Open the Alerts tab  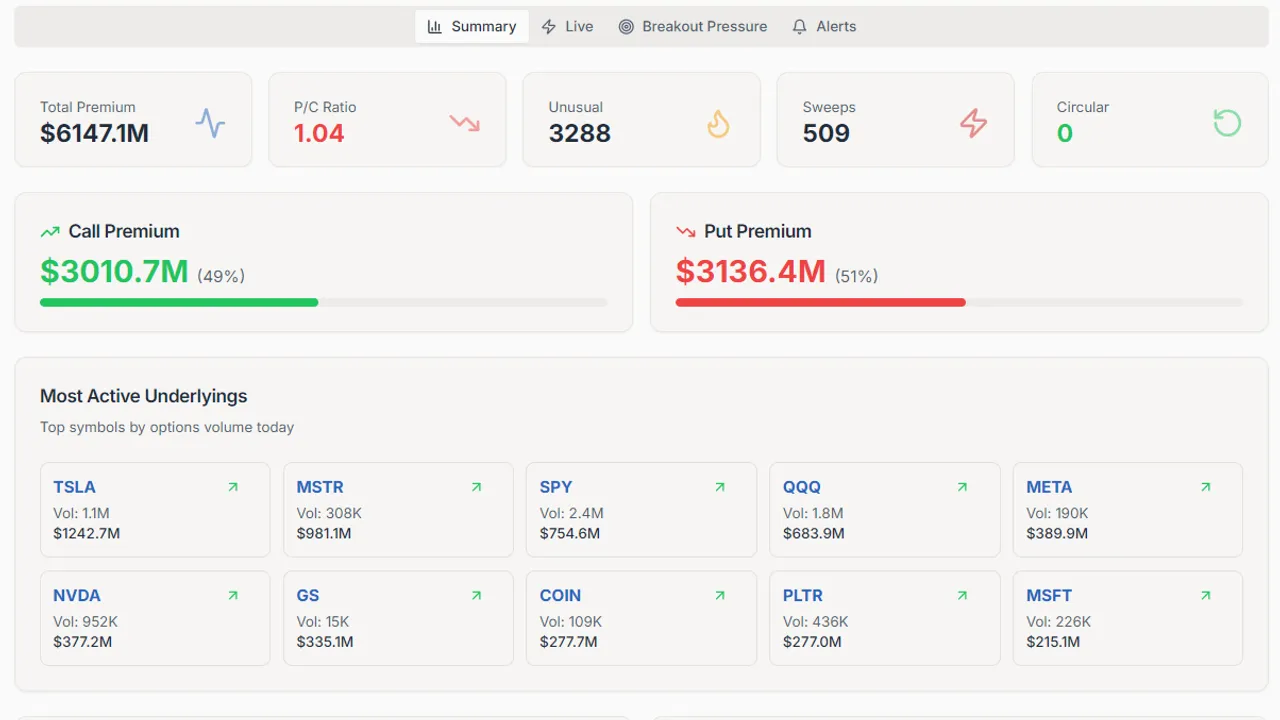(824, 27)
